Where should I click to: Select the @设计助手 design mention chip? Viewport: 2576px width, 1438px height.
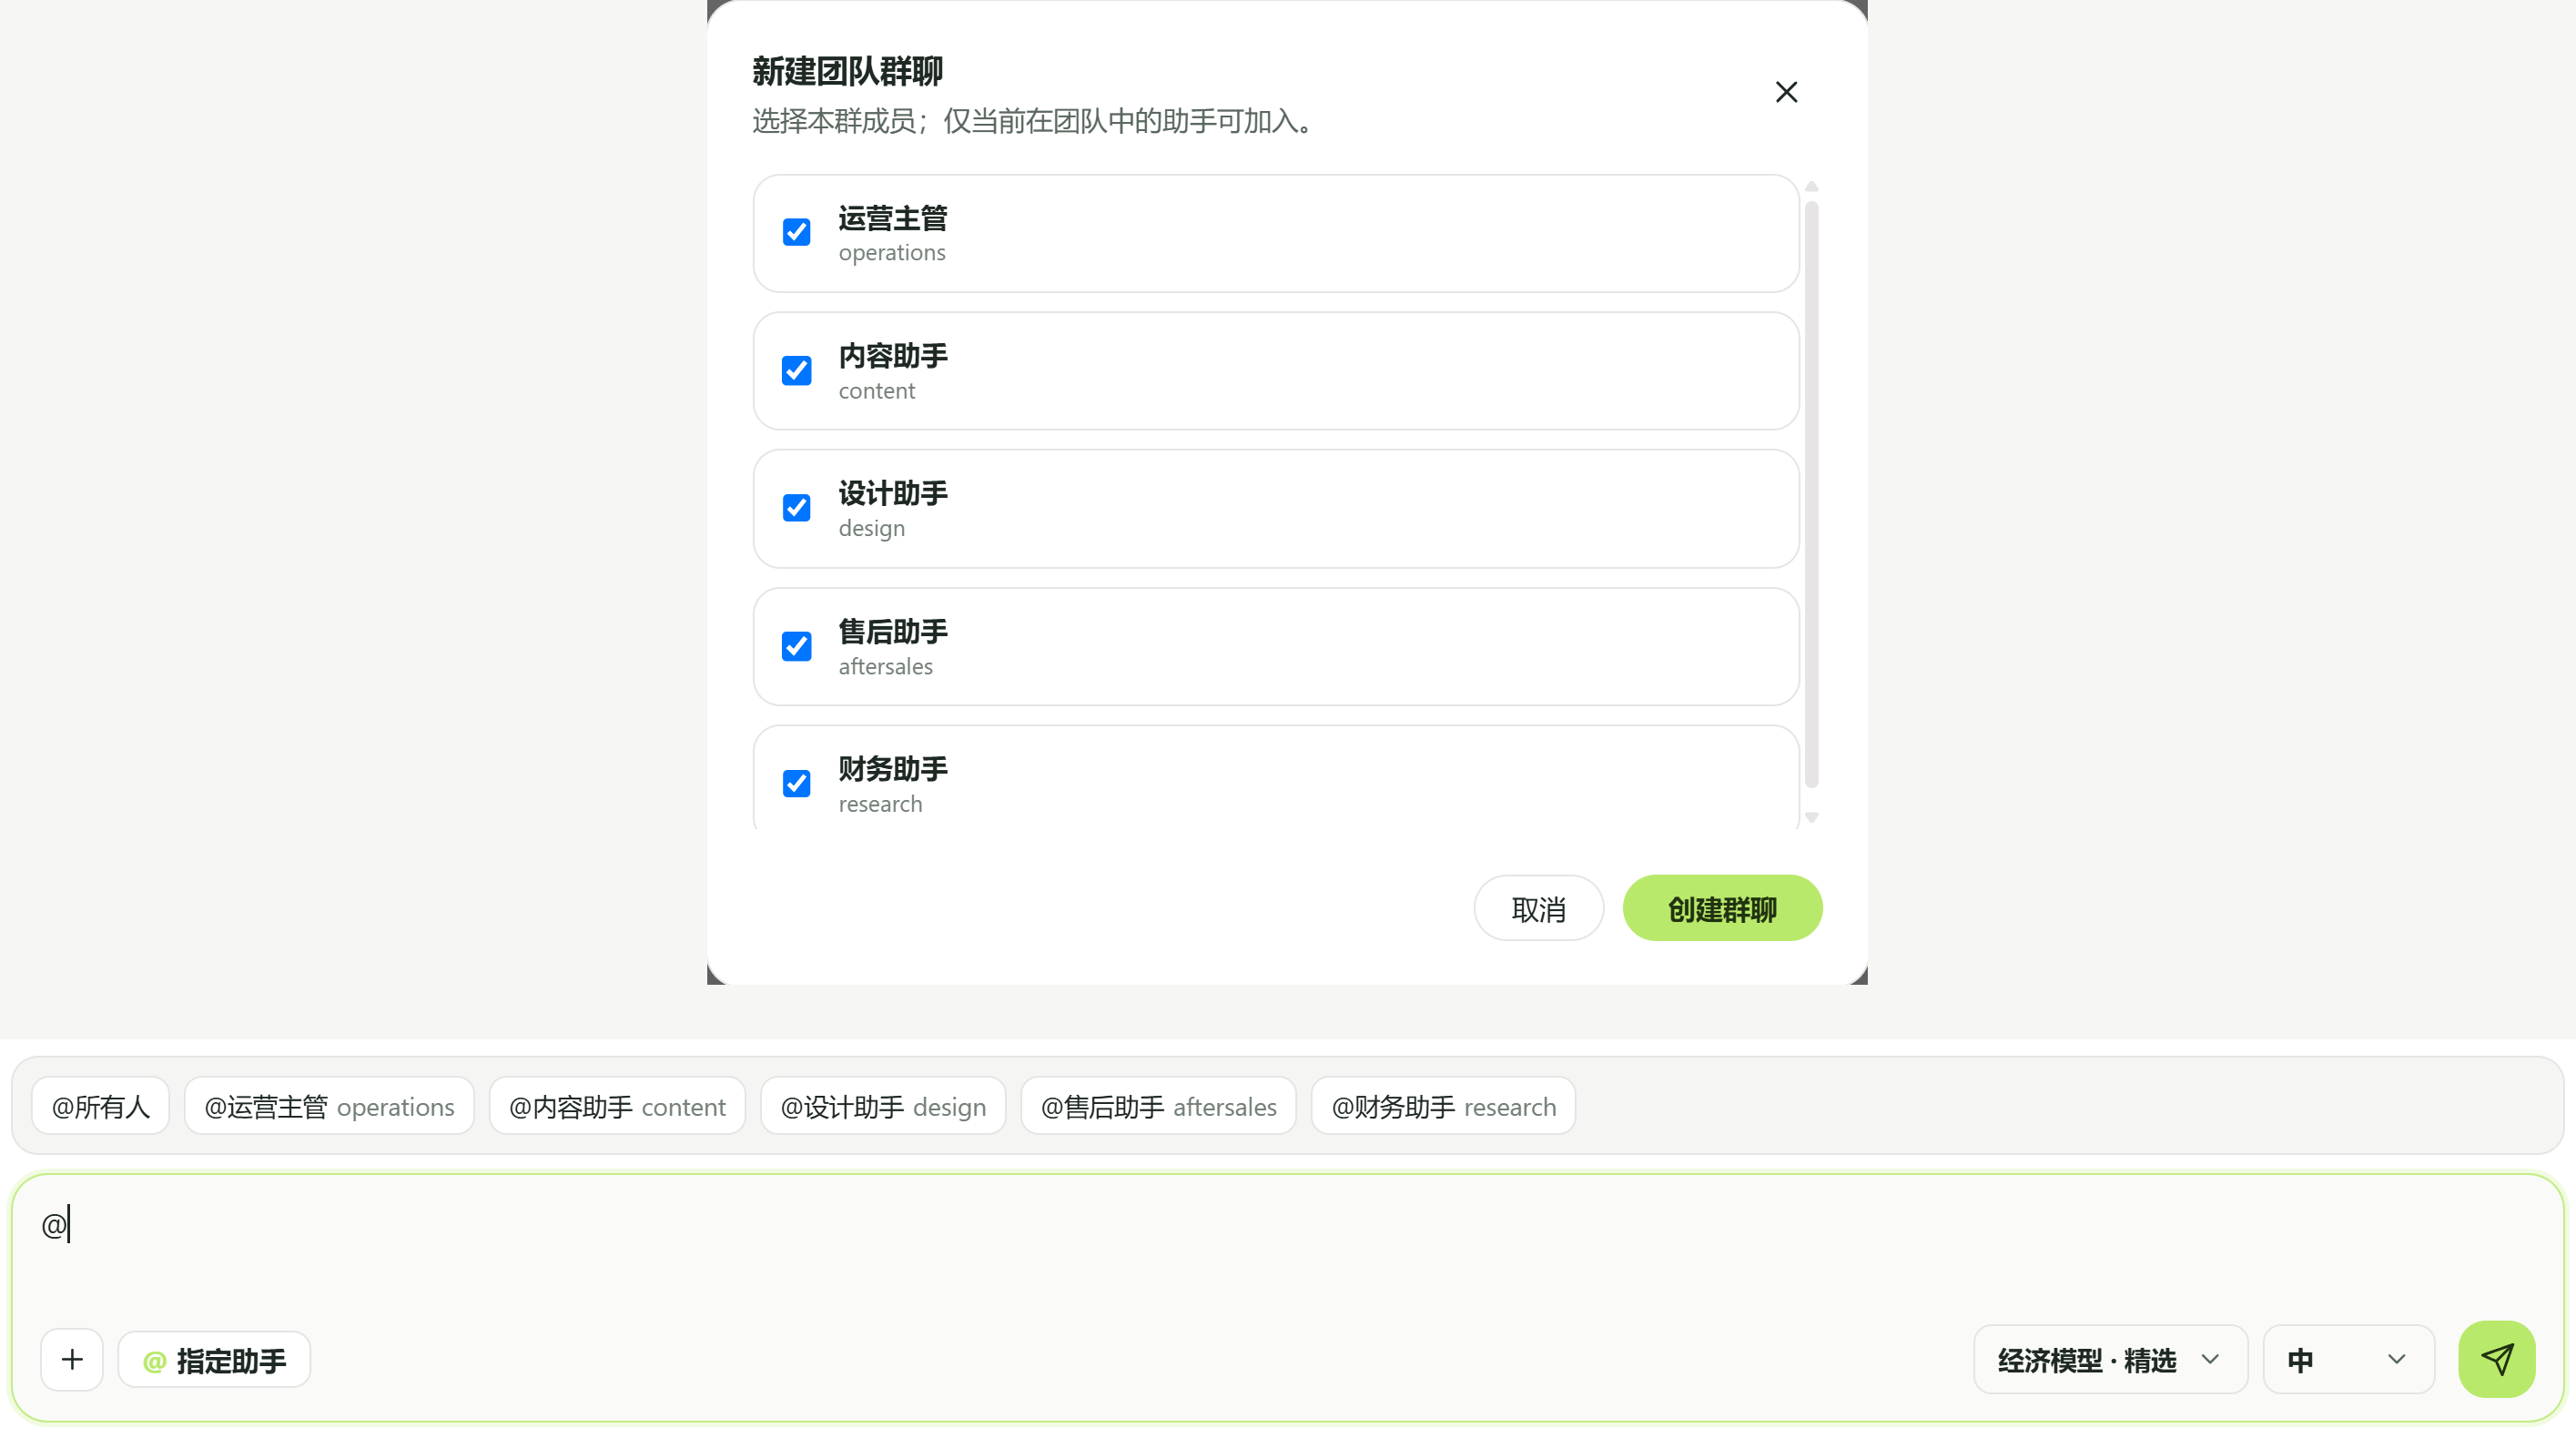point(883,1106)
